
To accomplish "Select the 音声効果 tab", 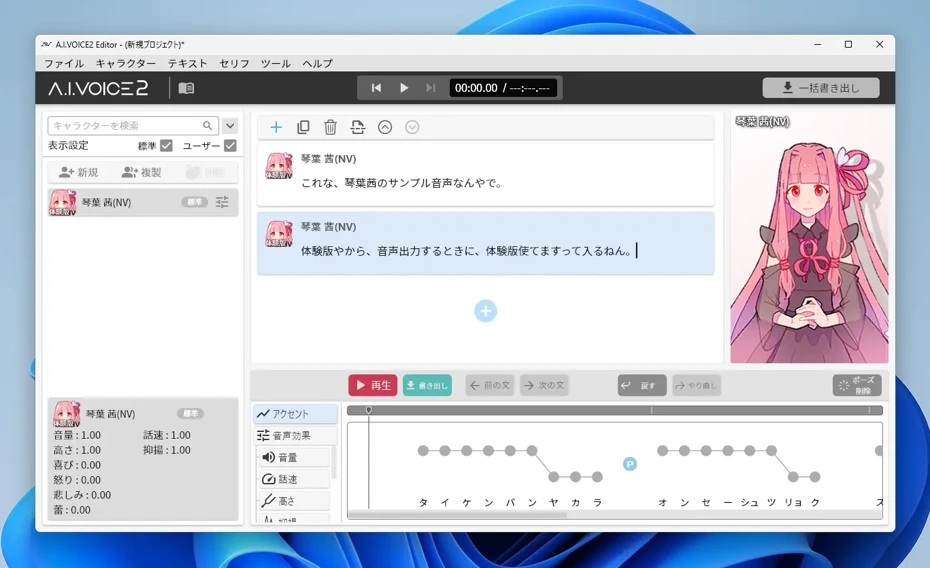I will tap(295, 436).
